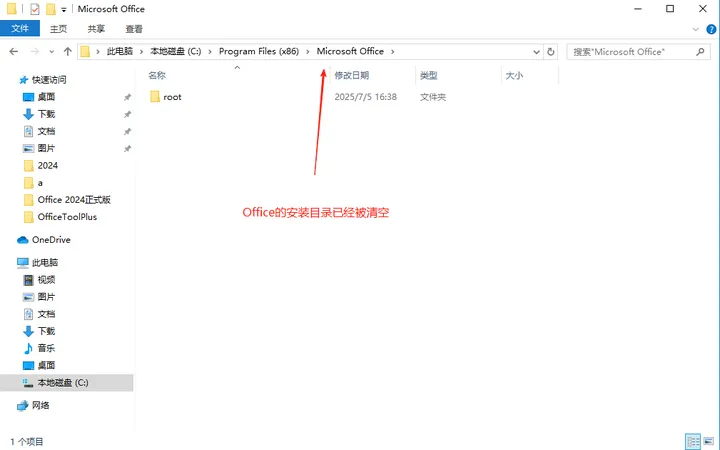720x450 pixels.
Task: Open Office 2024正式版 folder in sidebar
Action: [74, 200]
